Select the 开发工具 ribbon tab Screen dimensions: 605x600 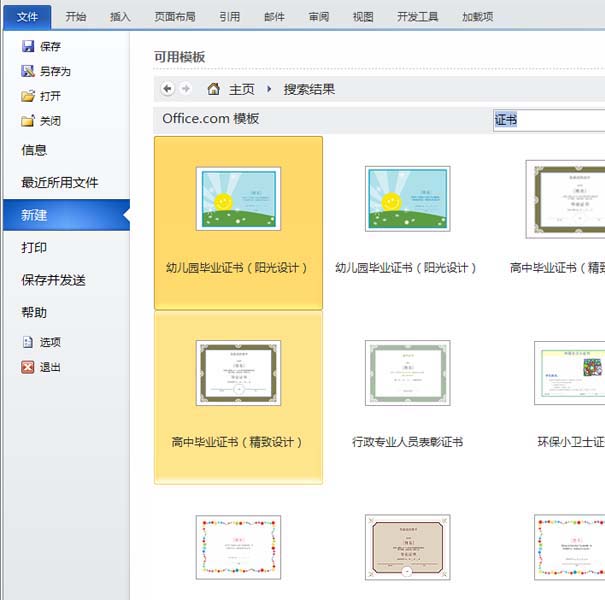[417, 16]
